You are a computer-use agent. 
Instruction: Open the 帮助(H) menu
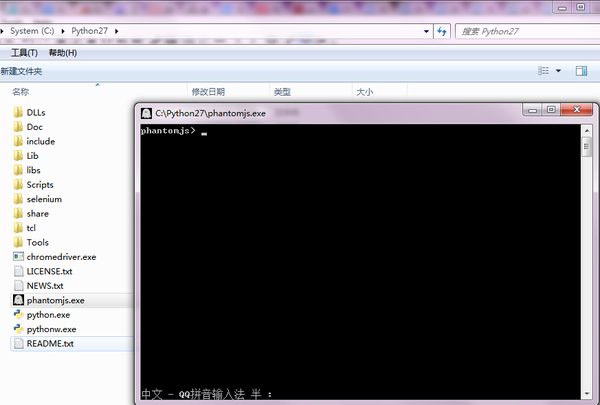63,53
